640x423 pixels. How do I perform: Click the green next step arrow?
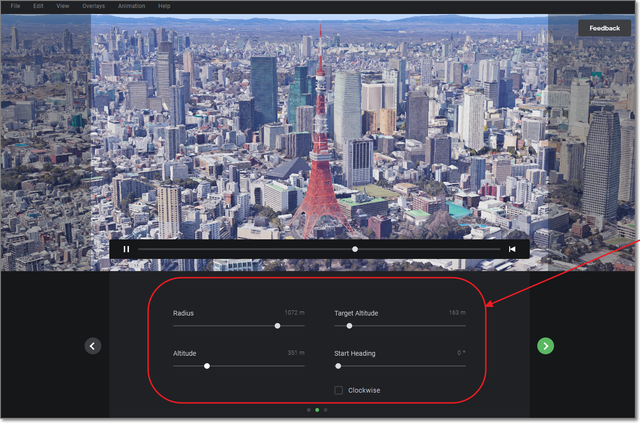pos(545,346)
